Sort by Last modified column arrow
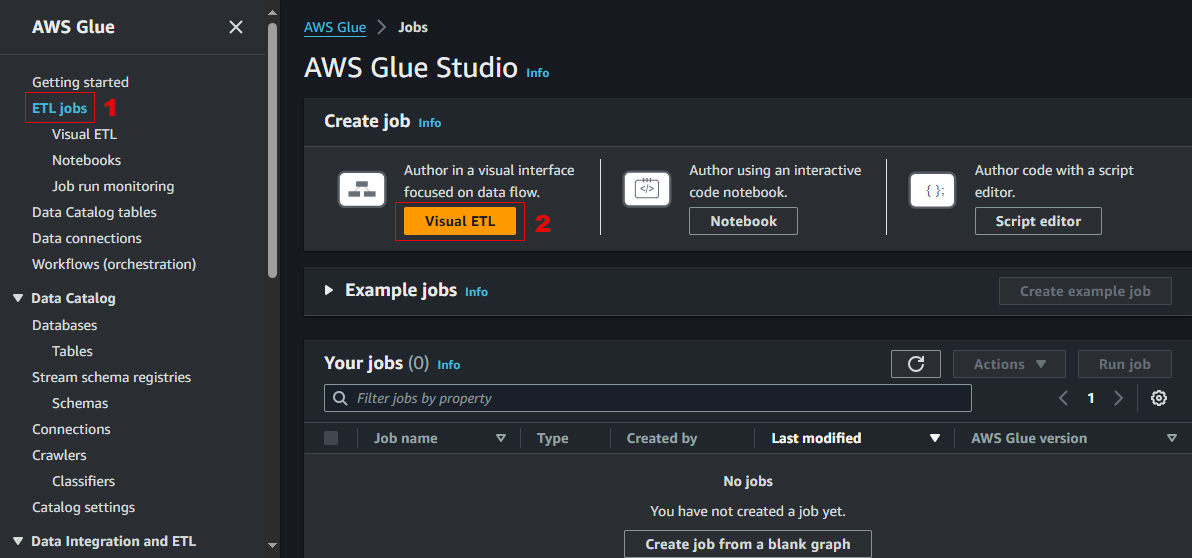The height and width of the screenshot is (558, 1192). pyautogui.click(x=935, y=438)
